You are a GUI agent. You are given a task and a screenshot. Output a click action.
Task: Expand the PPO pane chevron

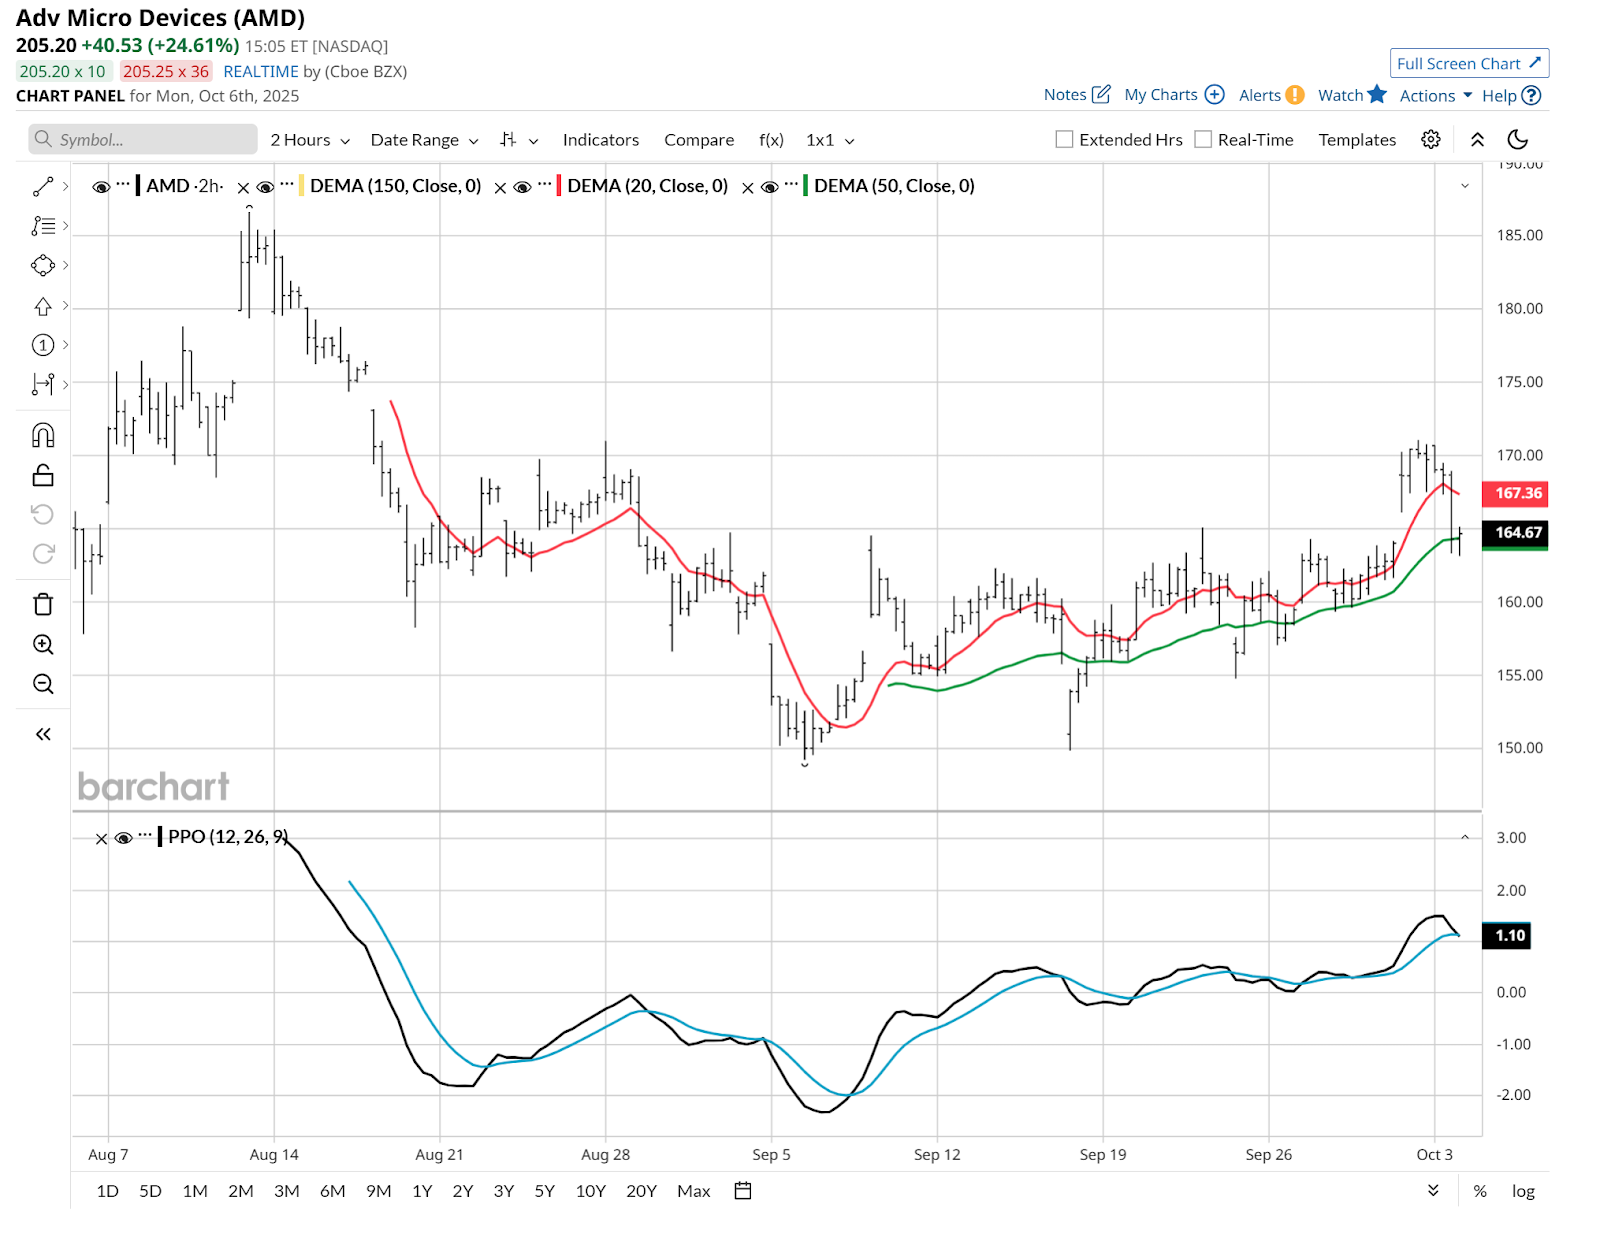tap(1465, 837)
